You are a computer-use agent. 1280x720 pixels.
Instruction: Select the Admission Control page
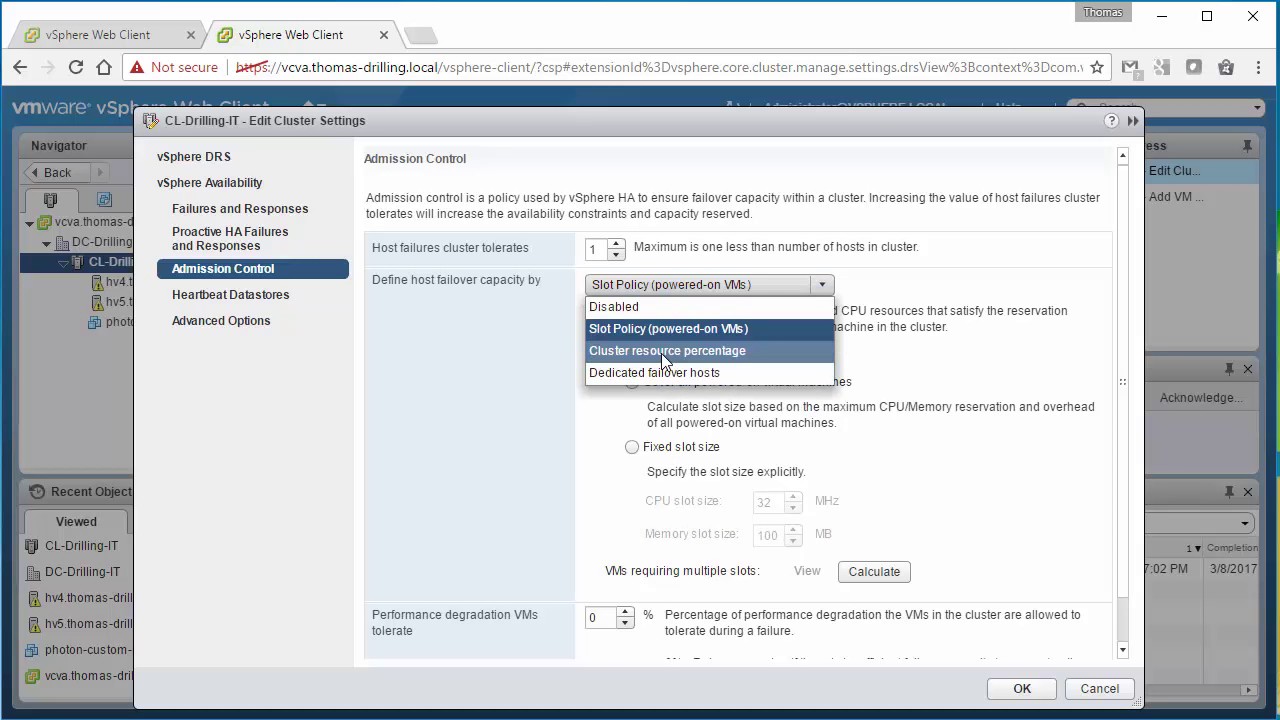click(253, 269)
